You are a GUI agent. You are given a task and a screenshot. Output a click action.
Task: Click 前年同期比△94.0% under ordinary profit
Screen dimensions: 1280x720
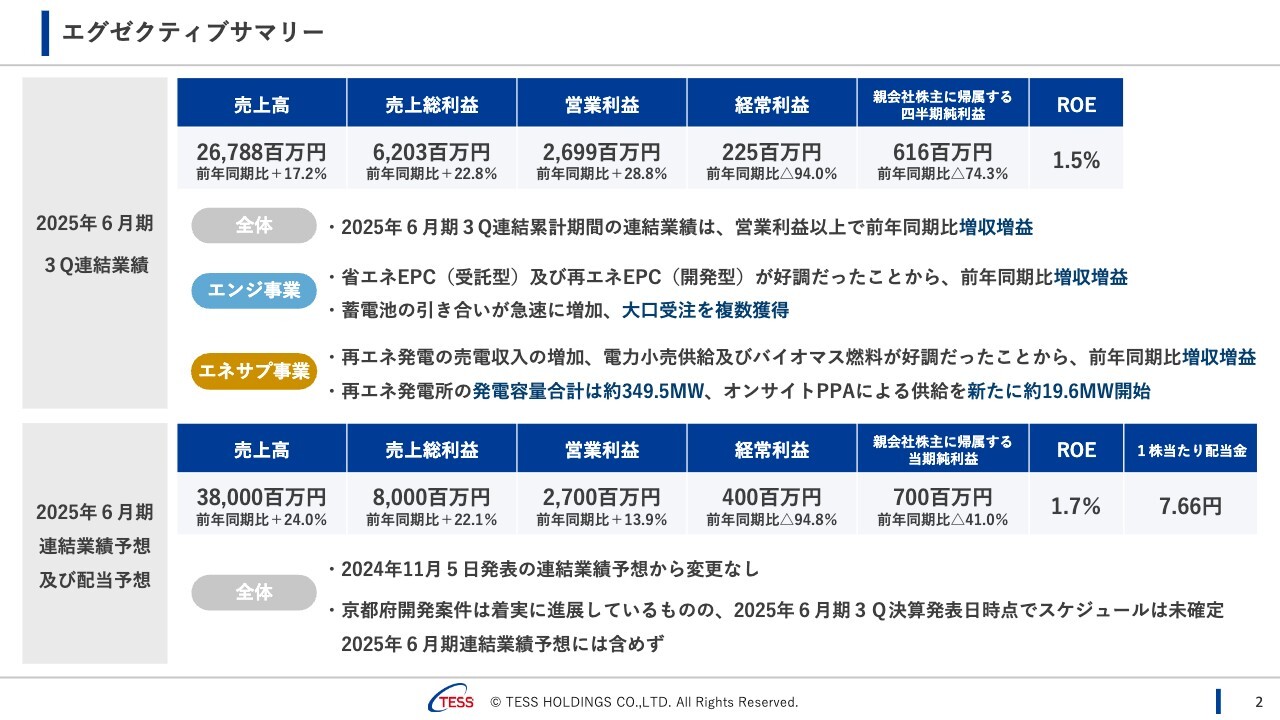(x=772, y=174)
